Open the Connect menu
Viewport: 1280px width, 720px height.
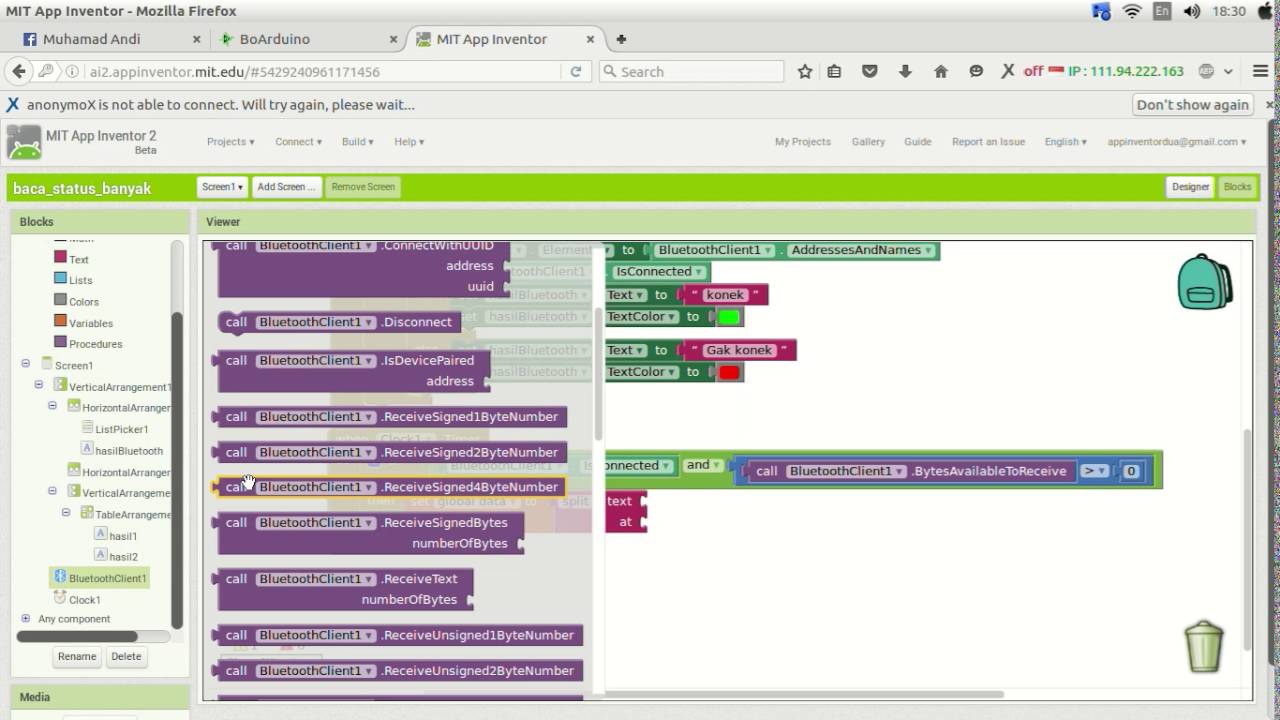[x=298, y=142]
